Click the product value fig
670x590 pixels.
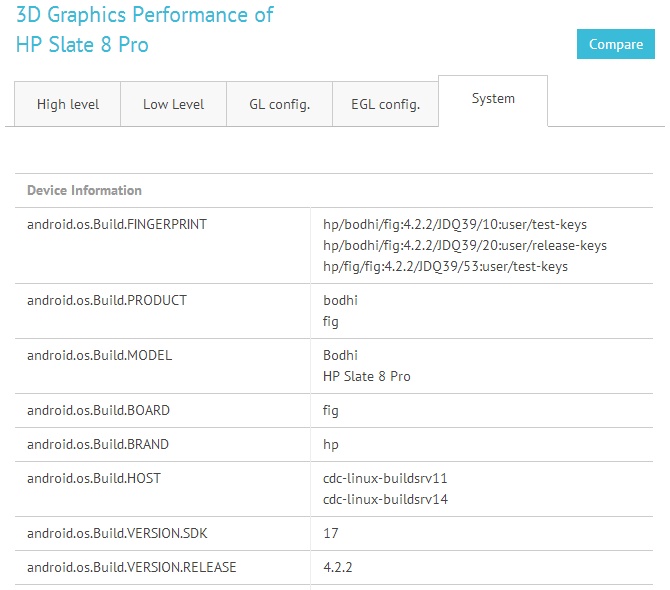(331, 321)
